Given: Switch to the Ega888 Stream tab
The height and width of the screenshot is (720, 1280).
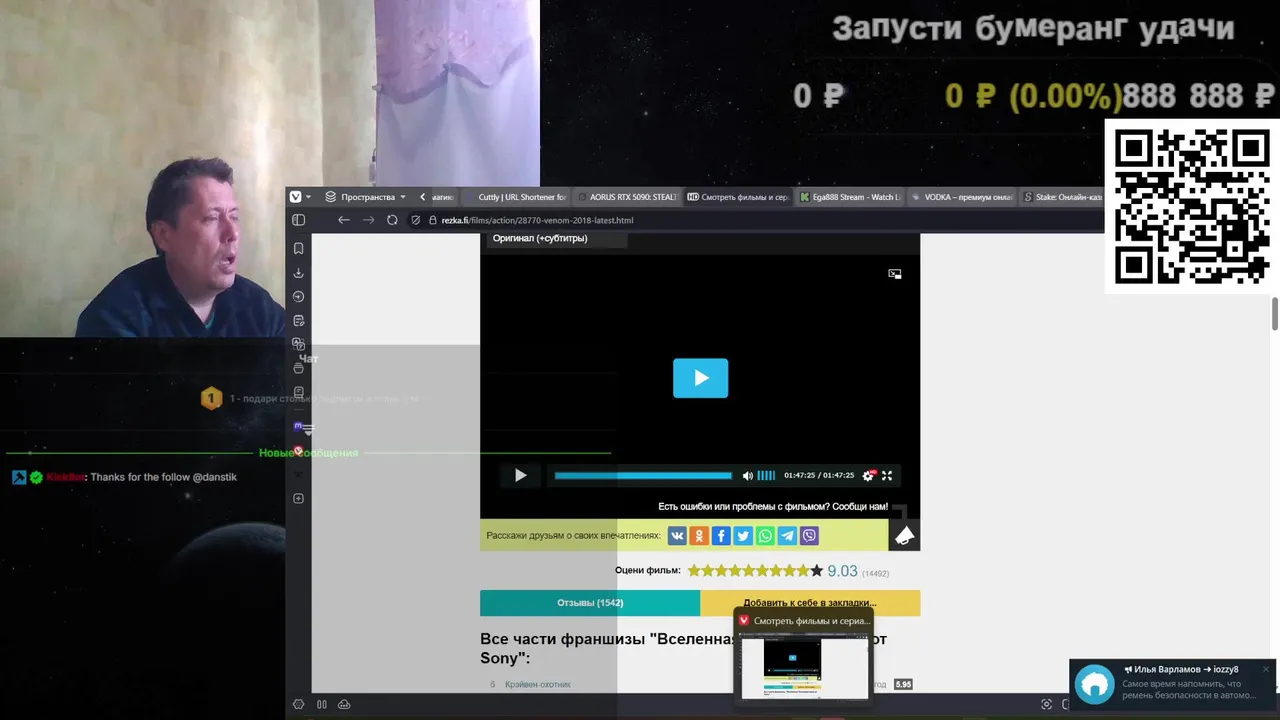Looking at the screenshot, I should pos(851,197).
